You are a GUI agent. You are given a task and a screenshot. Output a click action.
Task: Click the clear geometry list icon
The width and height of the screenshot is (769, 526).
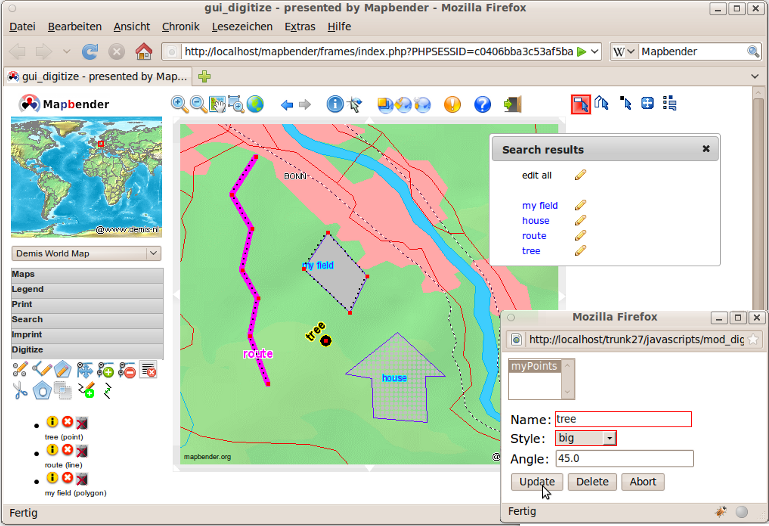coord(148,370)
